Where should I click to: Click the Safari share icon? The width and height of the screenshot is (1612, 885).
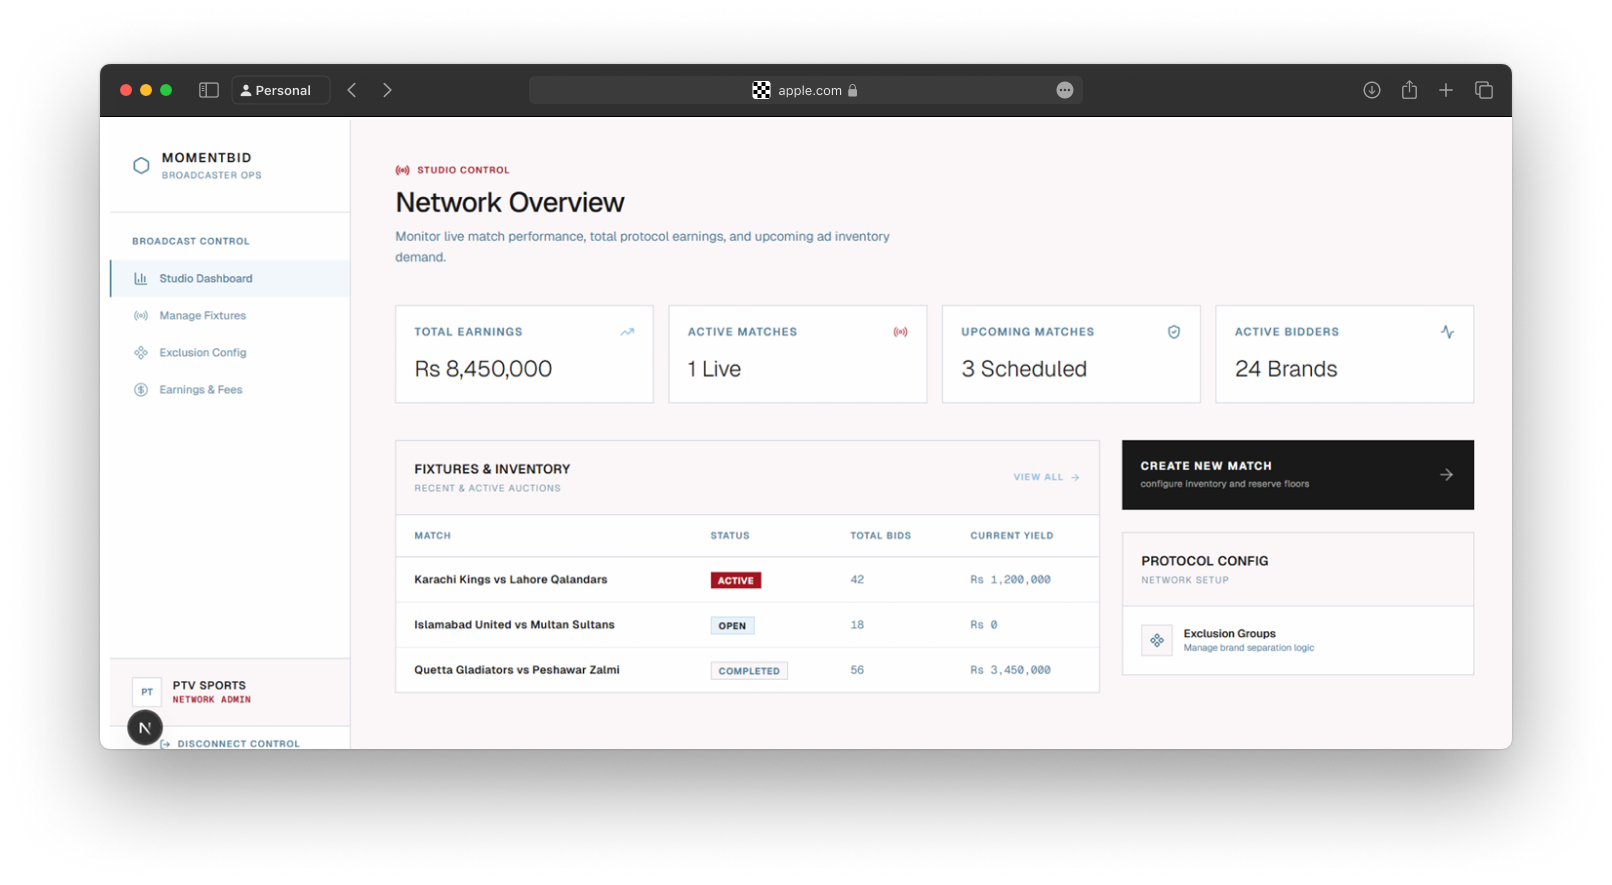click(x=1409, y=90)
